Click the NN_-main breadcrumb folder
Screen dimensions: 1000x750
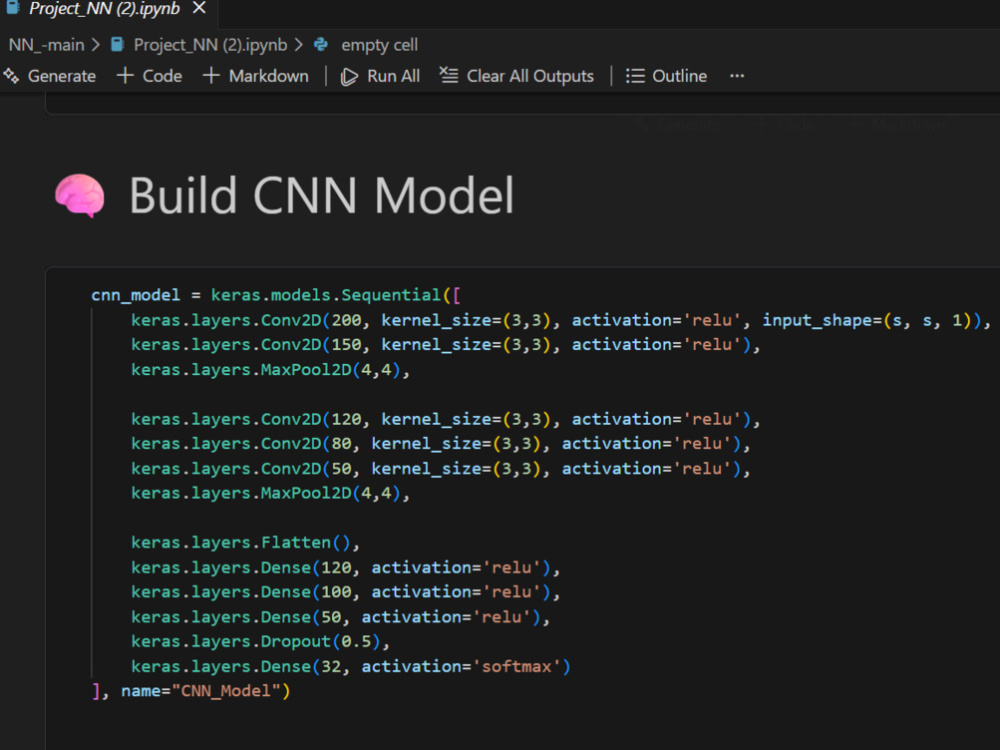point(46,45)
